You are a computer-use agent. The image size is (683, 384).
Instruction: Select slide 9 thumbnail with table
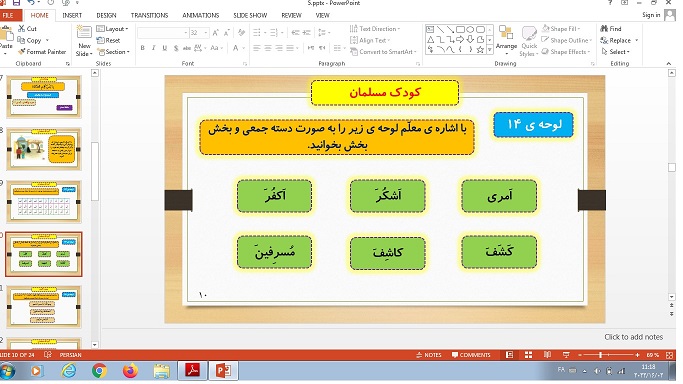[x=44, y=201]
